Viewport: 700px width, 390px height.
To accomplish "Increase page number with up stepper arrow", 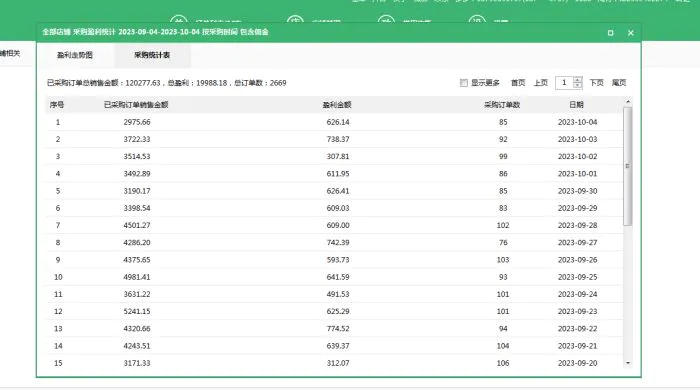I will pos(578,80).
